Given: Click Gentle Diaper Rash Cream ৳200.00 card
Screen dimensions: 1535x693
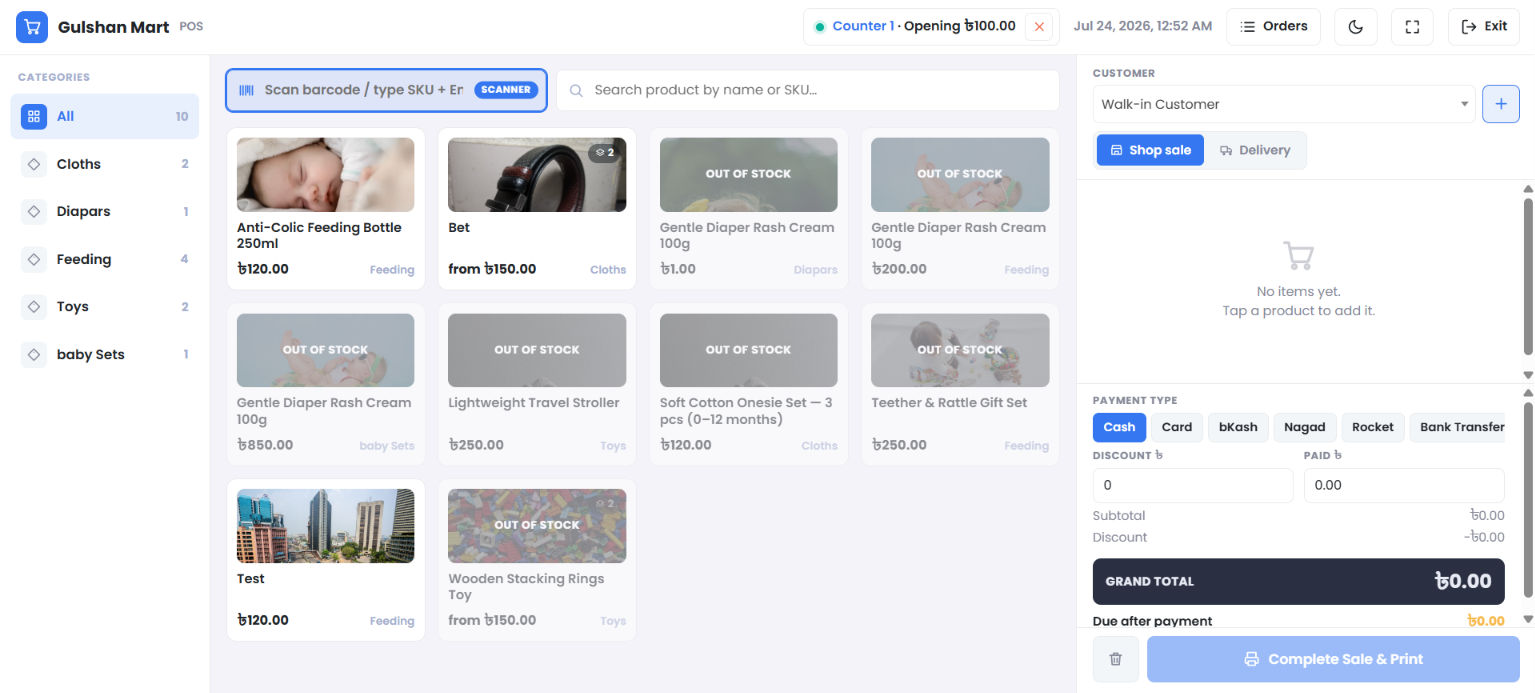Looking at the screenshot, I should (960, 209).
